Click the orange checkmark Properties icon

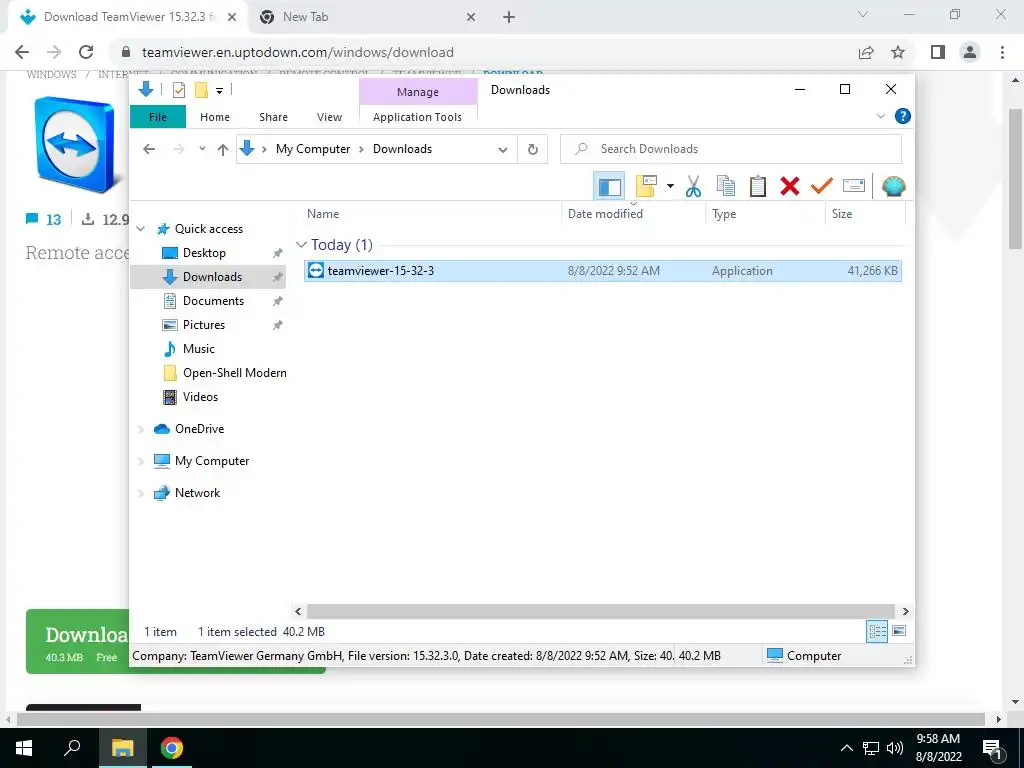click(x=822, y=186)
